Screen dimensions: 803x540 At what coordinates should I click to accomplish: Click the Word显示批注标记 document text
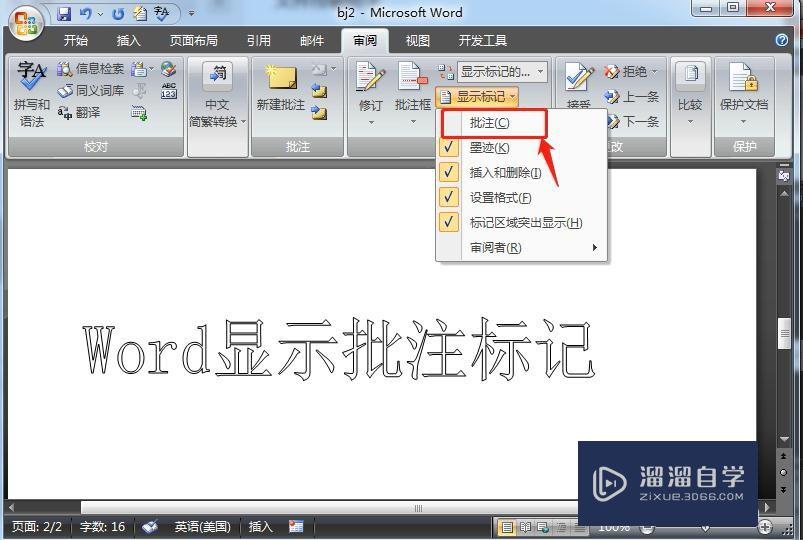click(338, 349)
